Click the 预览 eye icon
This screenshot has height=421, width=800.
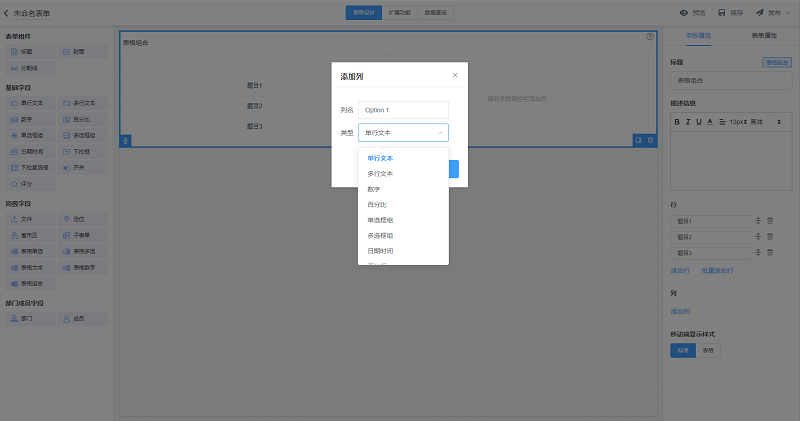684,13
